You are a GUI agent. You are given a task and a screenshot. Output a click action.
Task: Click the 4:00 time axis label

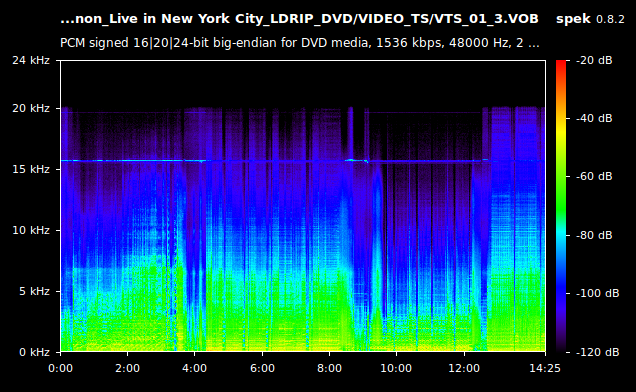194,368
